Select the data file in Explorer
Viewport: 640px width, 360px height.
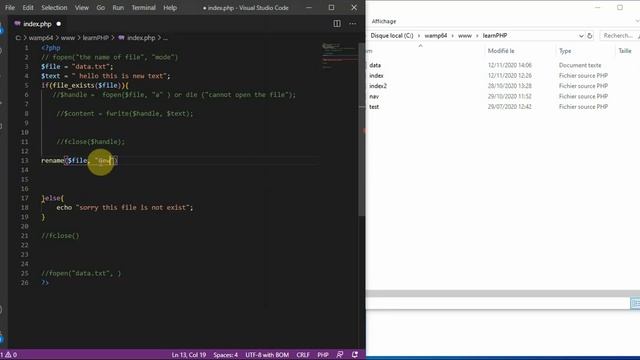tap(375, 65)
